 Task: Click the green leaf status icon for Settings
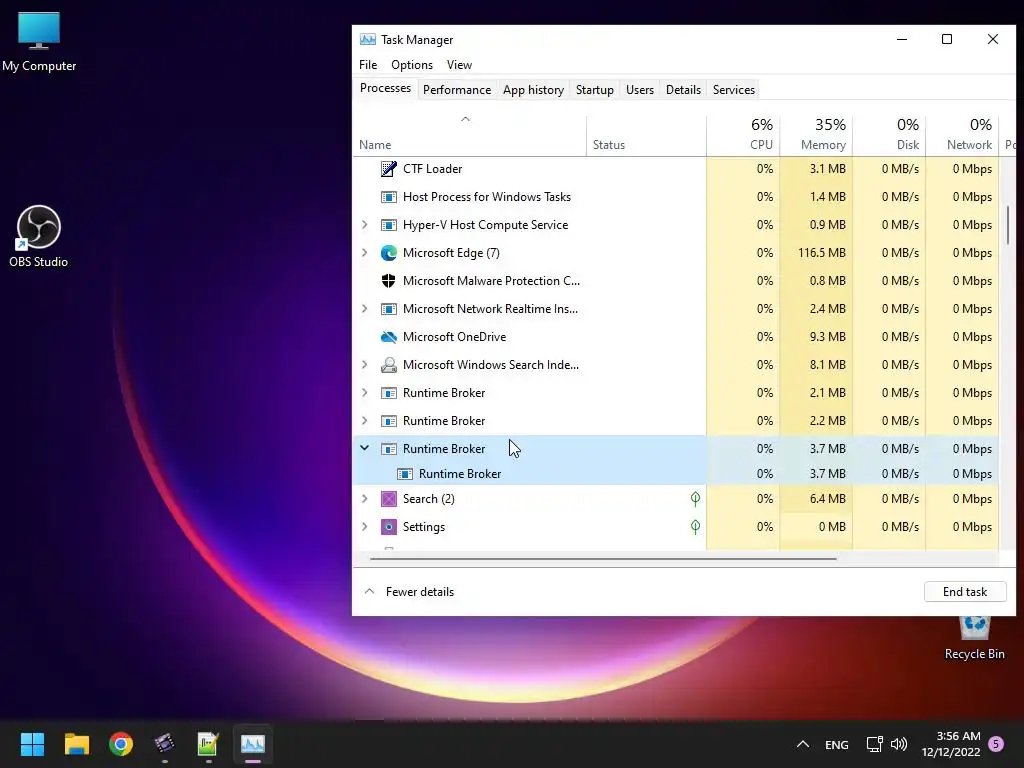(x=696, y=526)
